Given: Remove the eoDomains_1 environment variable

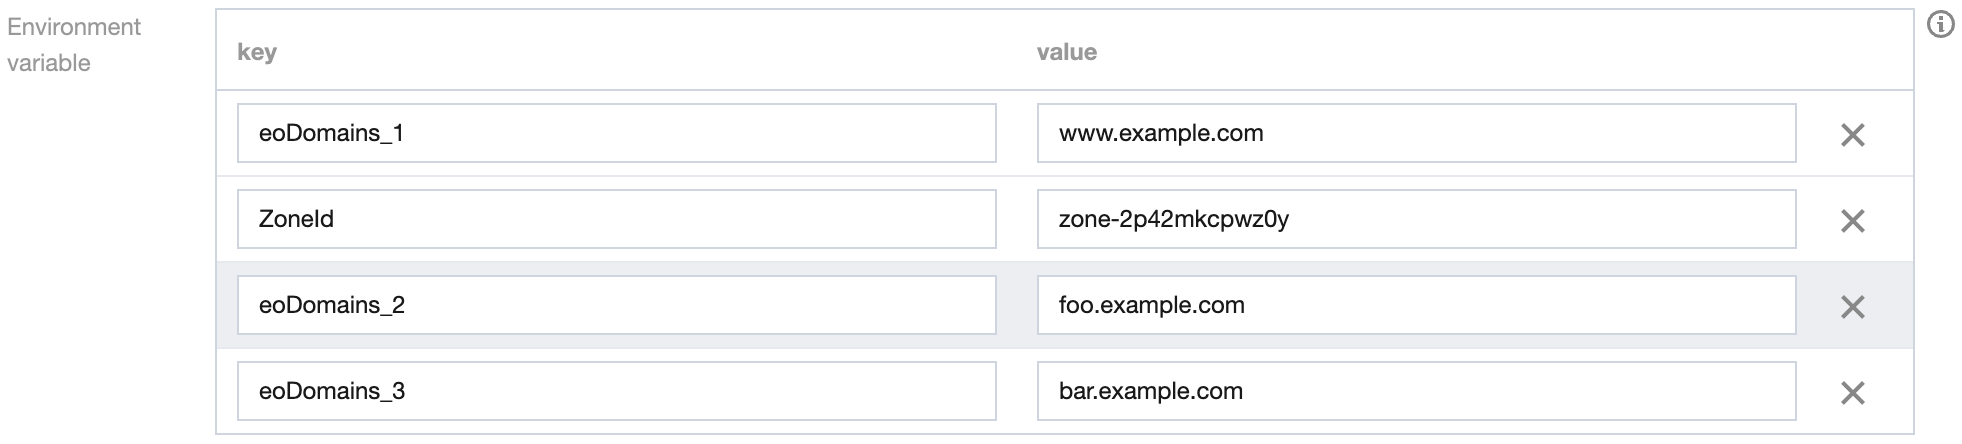Looking at the screenshot, I should click(x=1852, y=135).
